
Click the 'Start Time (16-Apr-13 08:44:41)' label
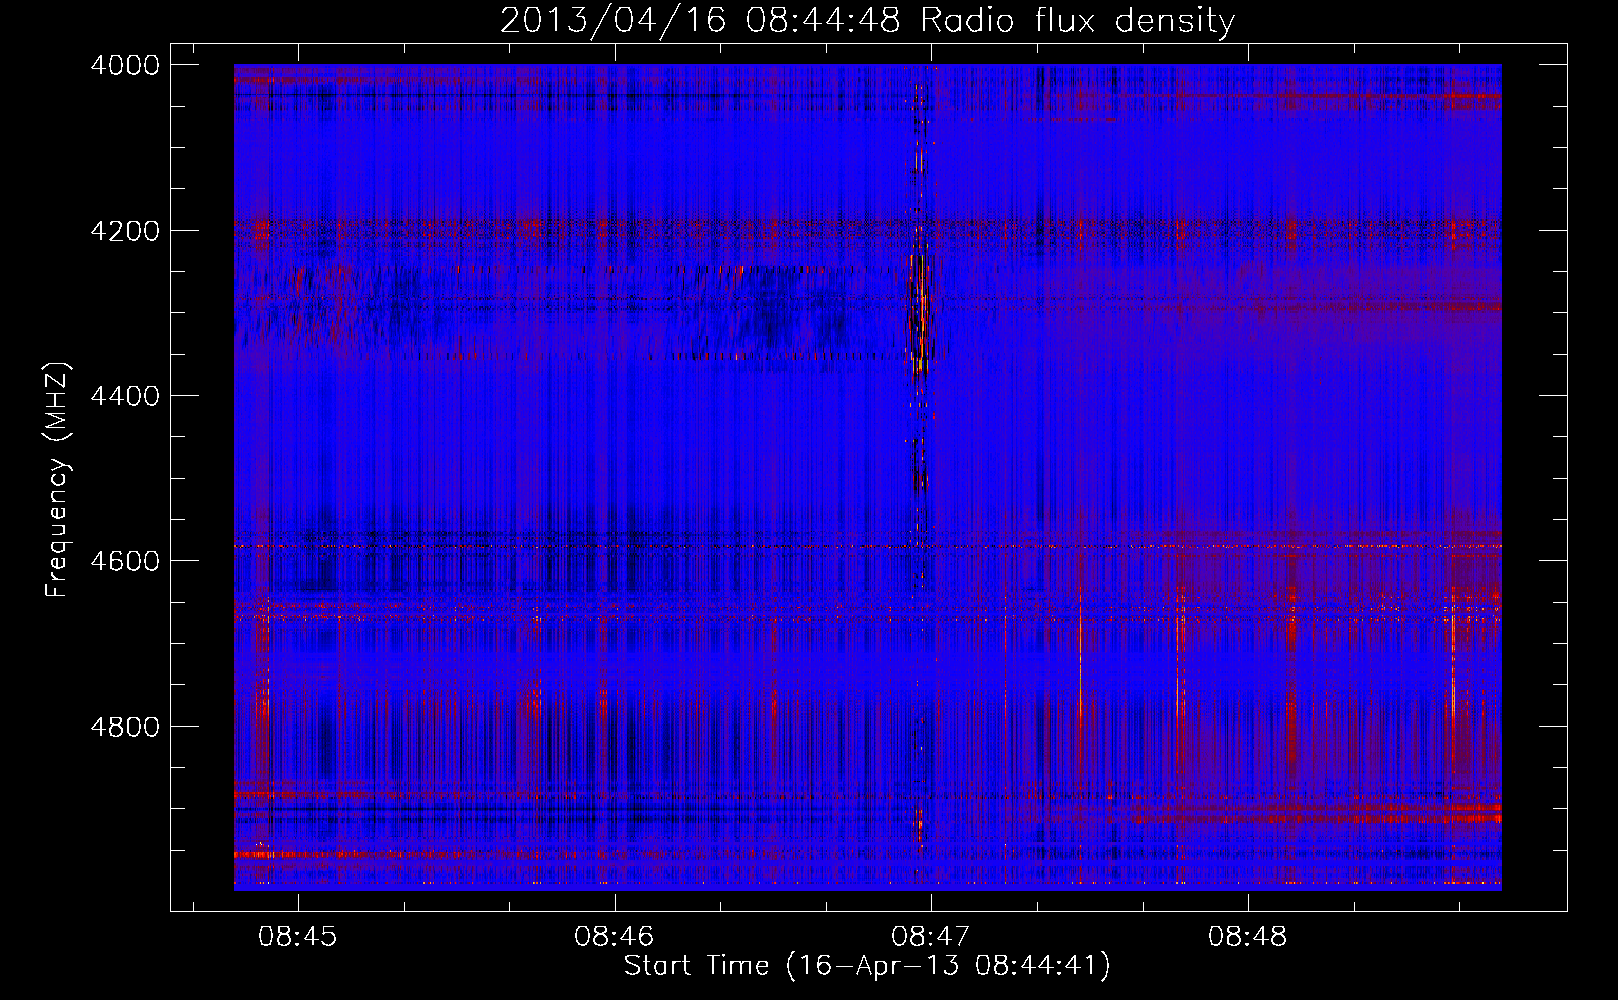(x=867, y=966)
